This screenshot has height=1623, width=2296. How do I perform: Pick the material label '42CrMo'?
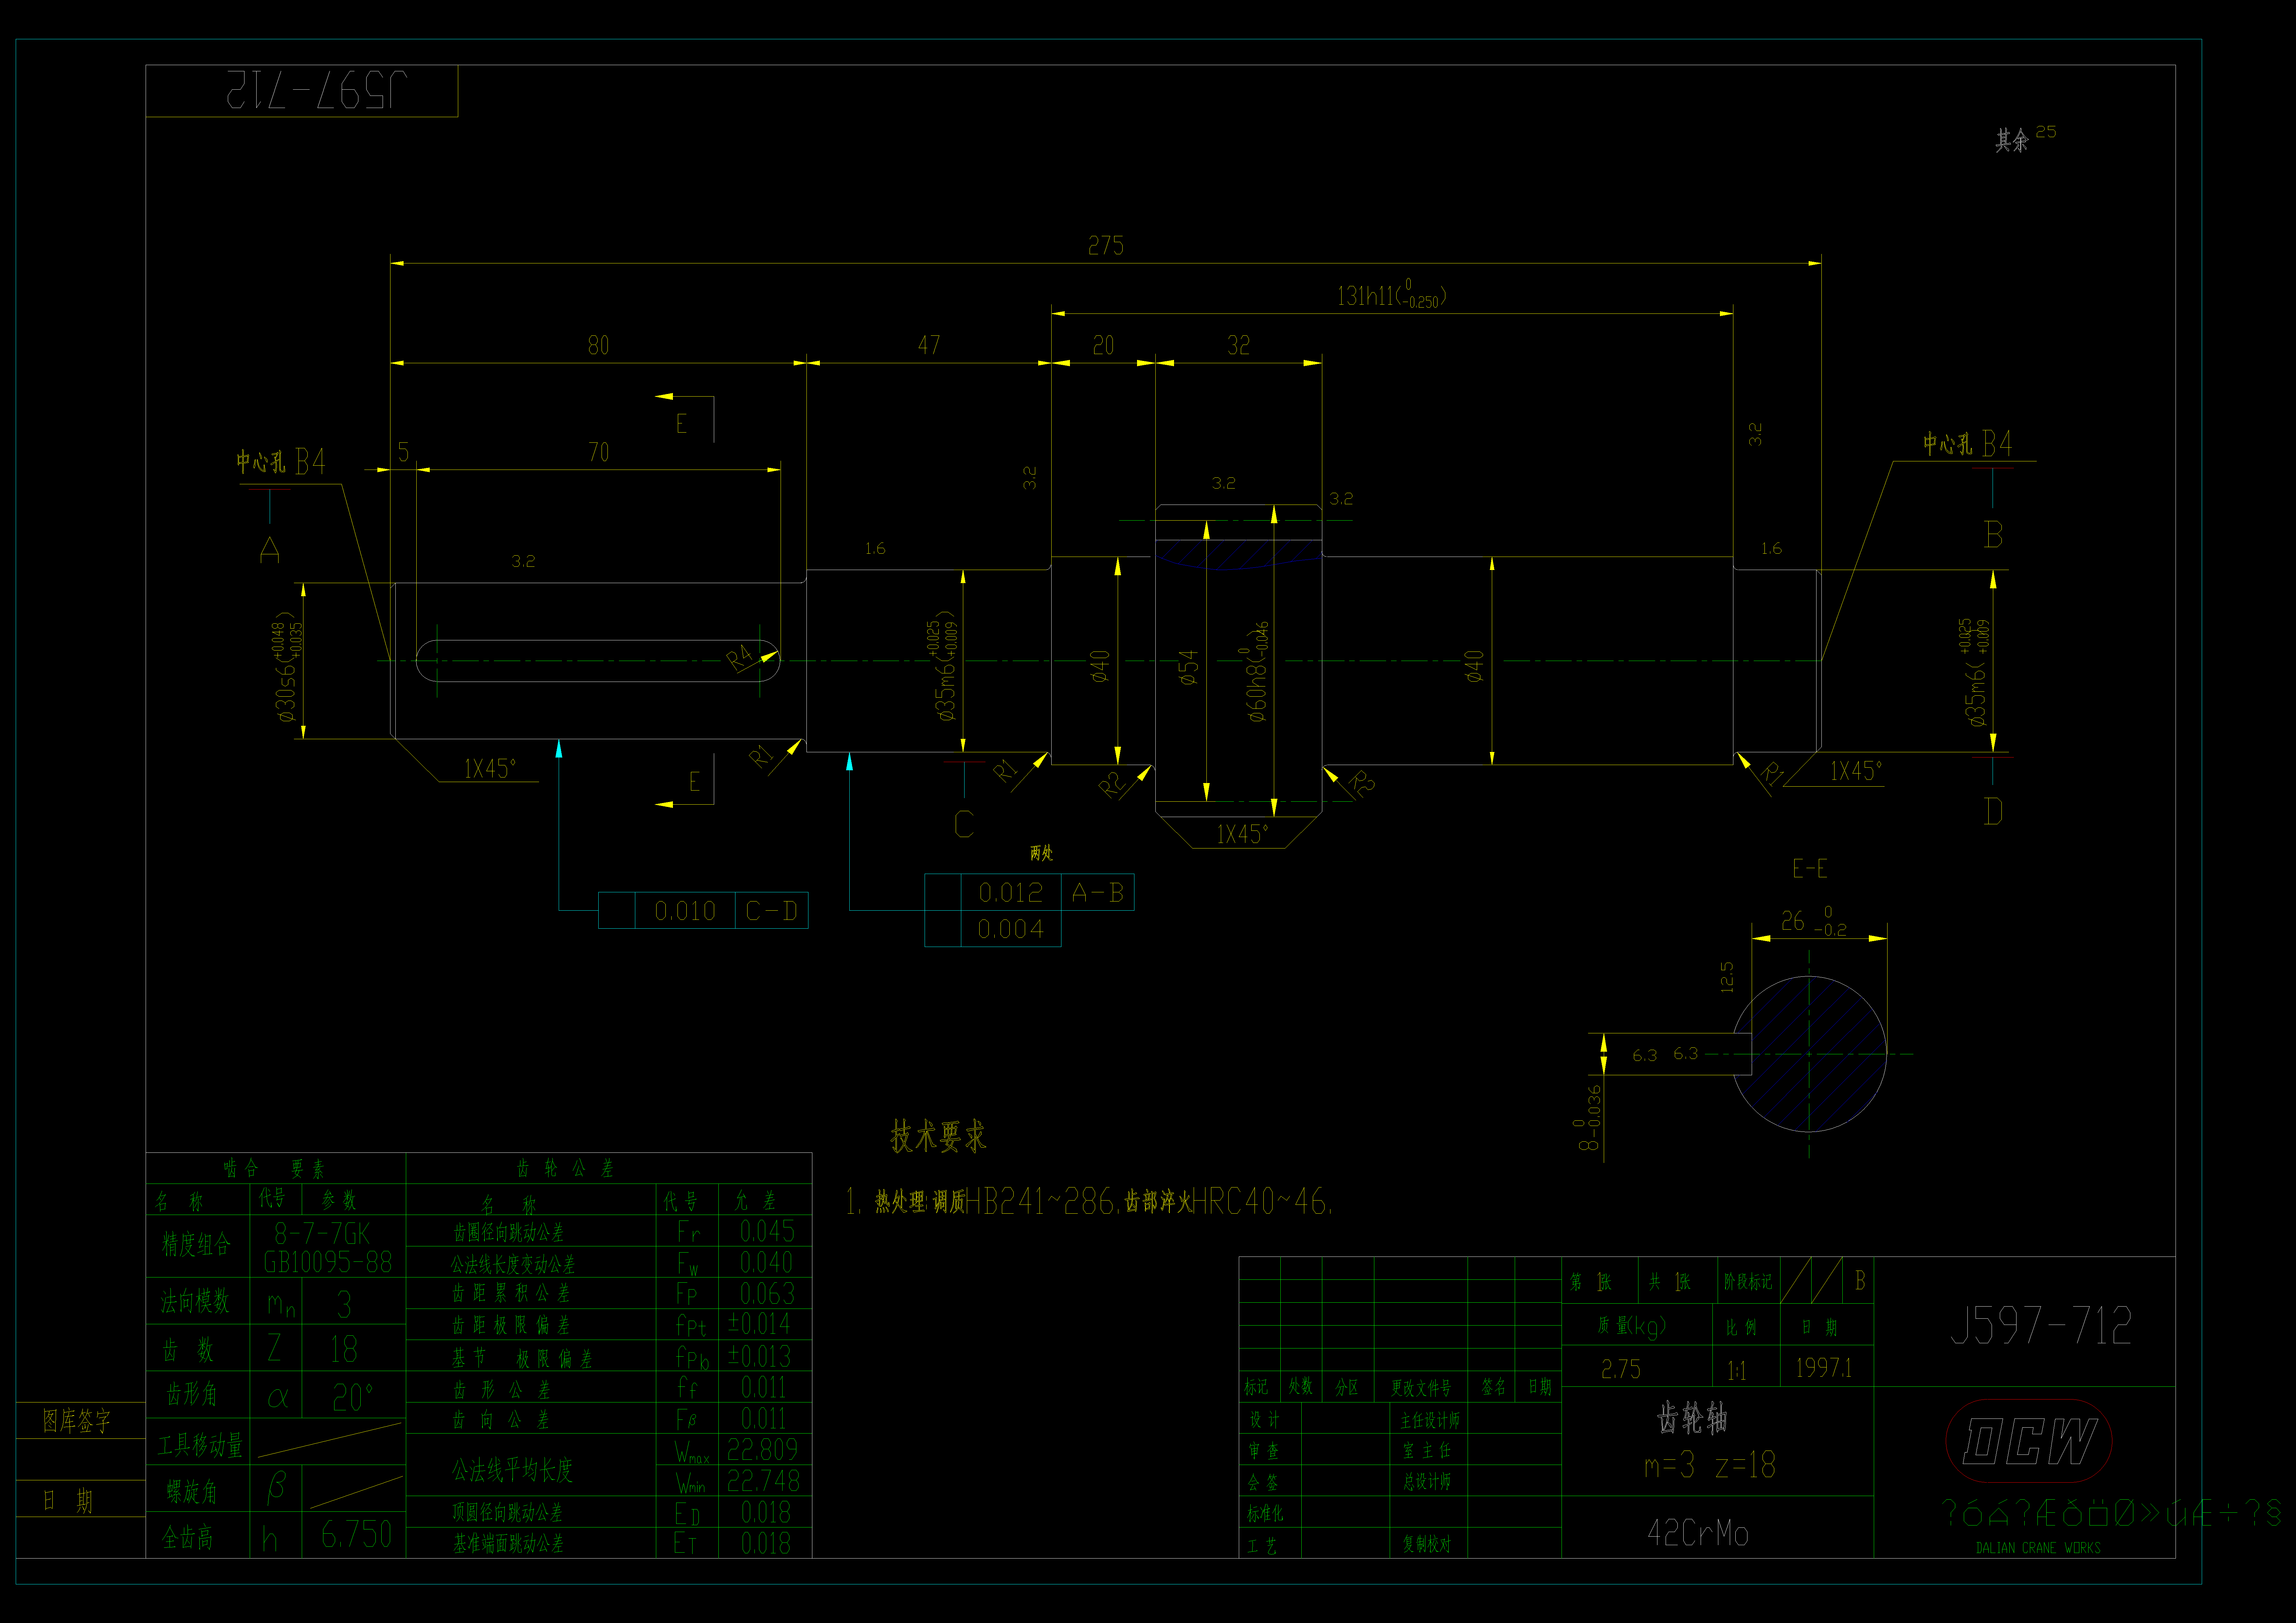[1698, 1533]
